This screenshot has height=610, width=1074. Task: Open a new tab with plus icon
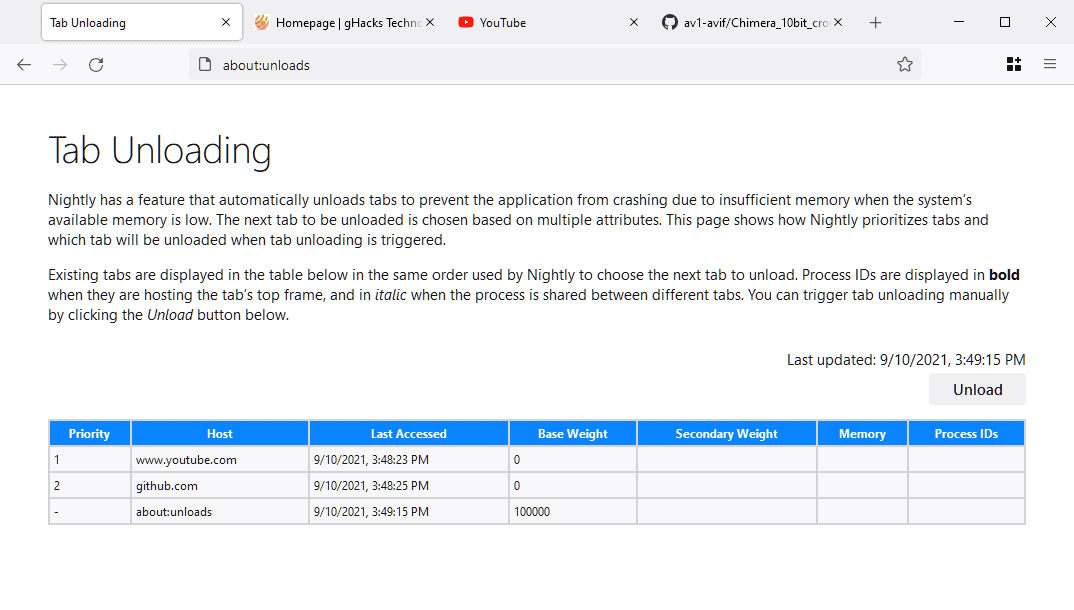[876, 23]
